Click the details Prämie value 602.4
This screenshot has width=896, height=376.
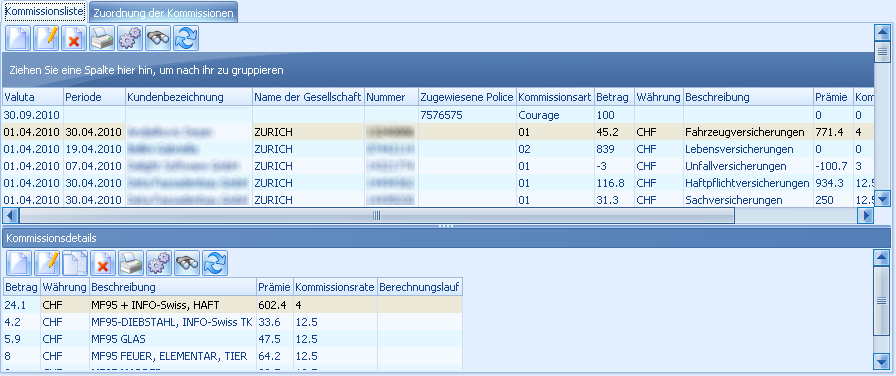tap(274, 305)
